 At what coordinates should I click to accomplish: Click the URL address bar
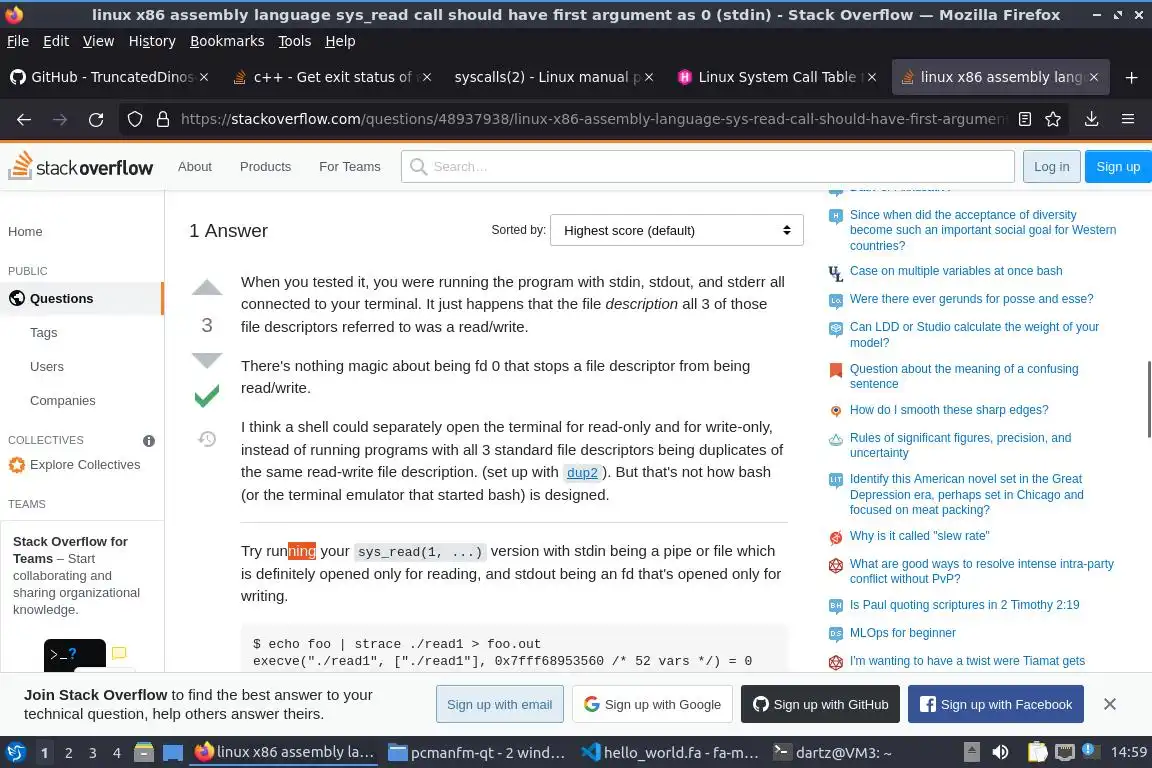point(594,119)
